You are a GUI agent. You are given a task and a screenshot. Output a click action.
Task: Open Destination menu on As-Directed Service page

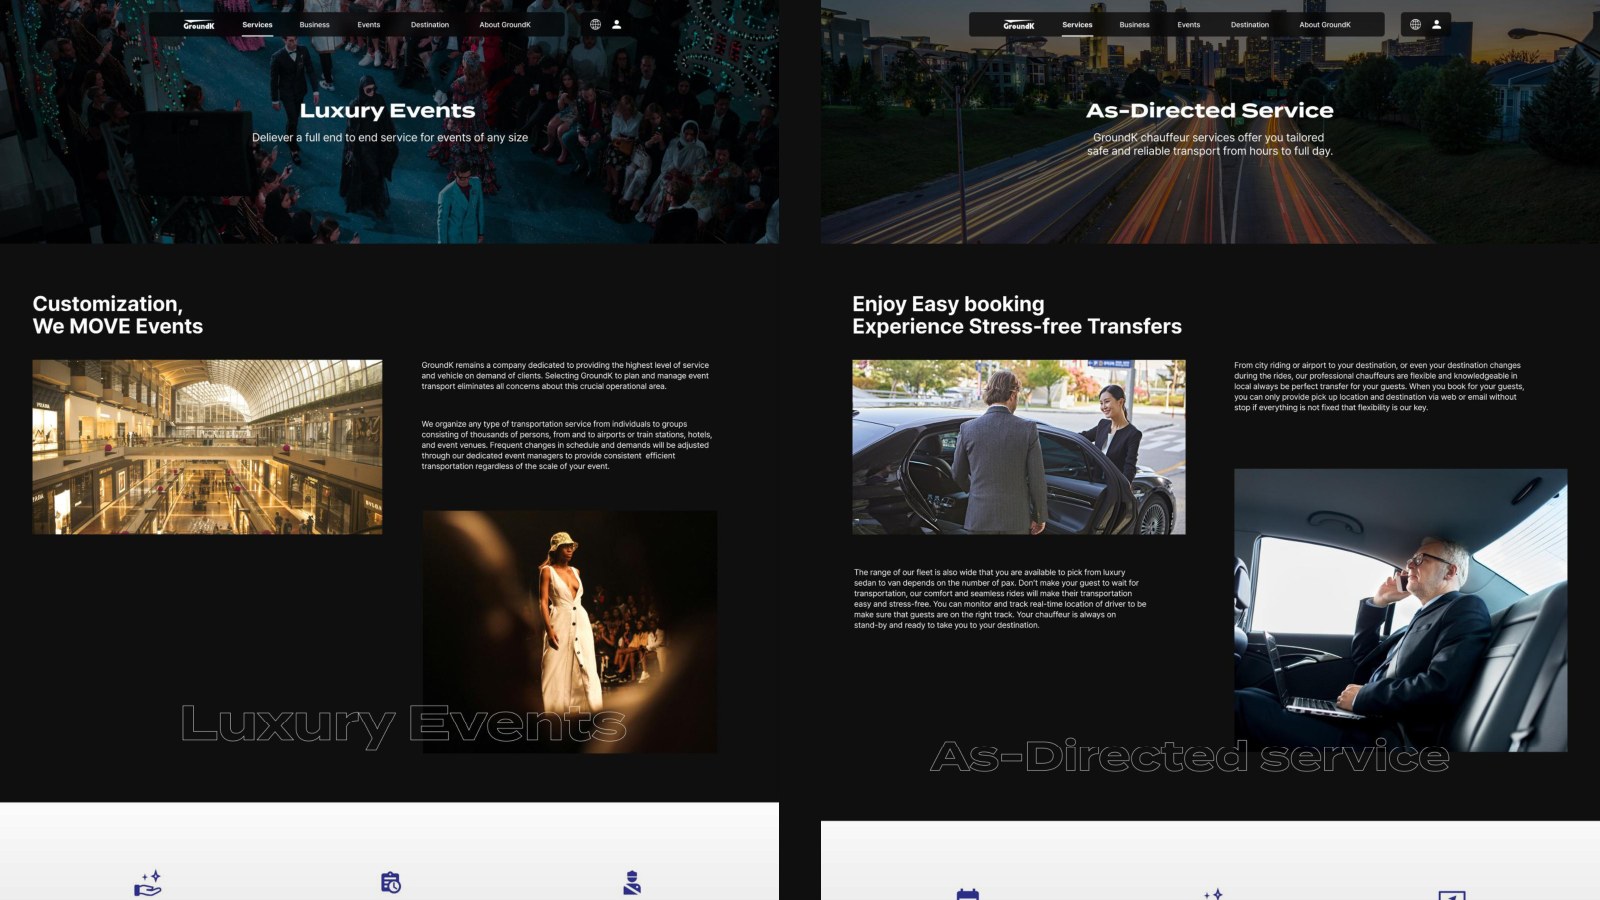coord(1250,25)
